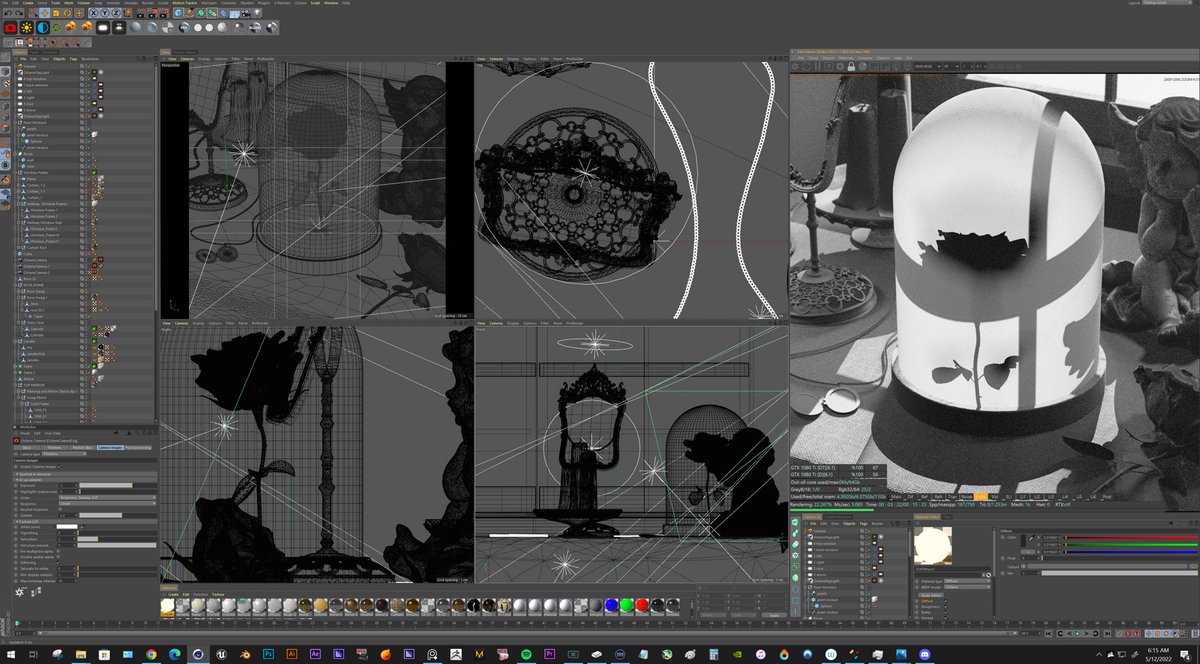
Task: Toggle the Roughness channel checkbox in material editor
Action: [946, 606]
